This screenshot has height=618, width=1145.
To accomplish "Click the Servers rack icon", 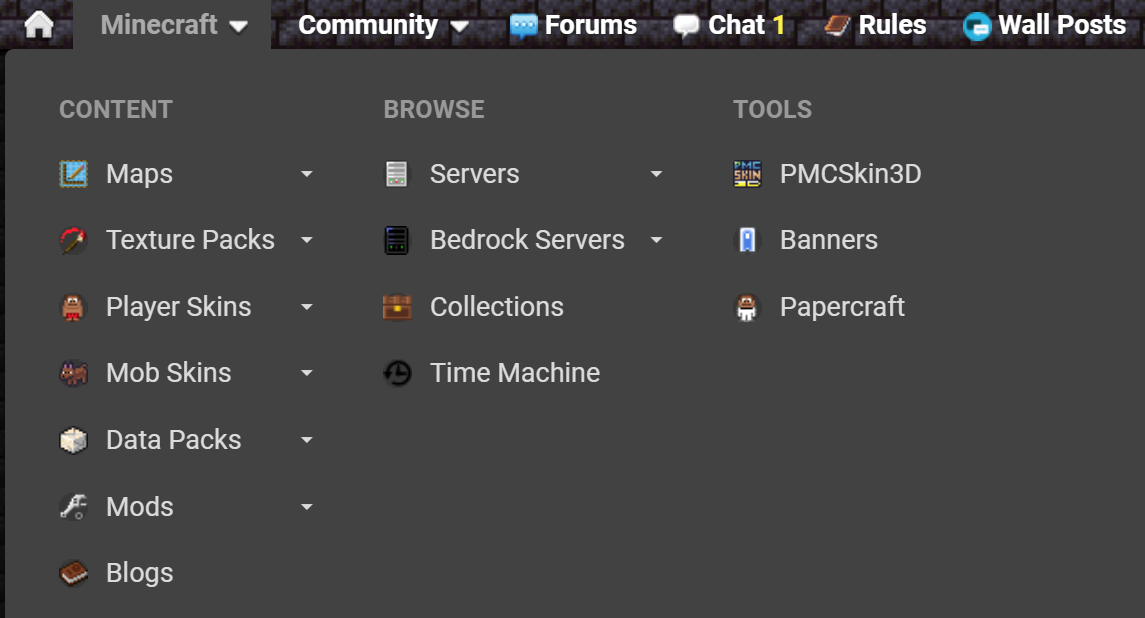I will pos(397,174).
